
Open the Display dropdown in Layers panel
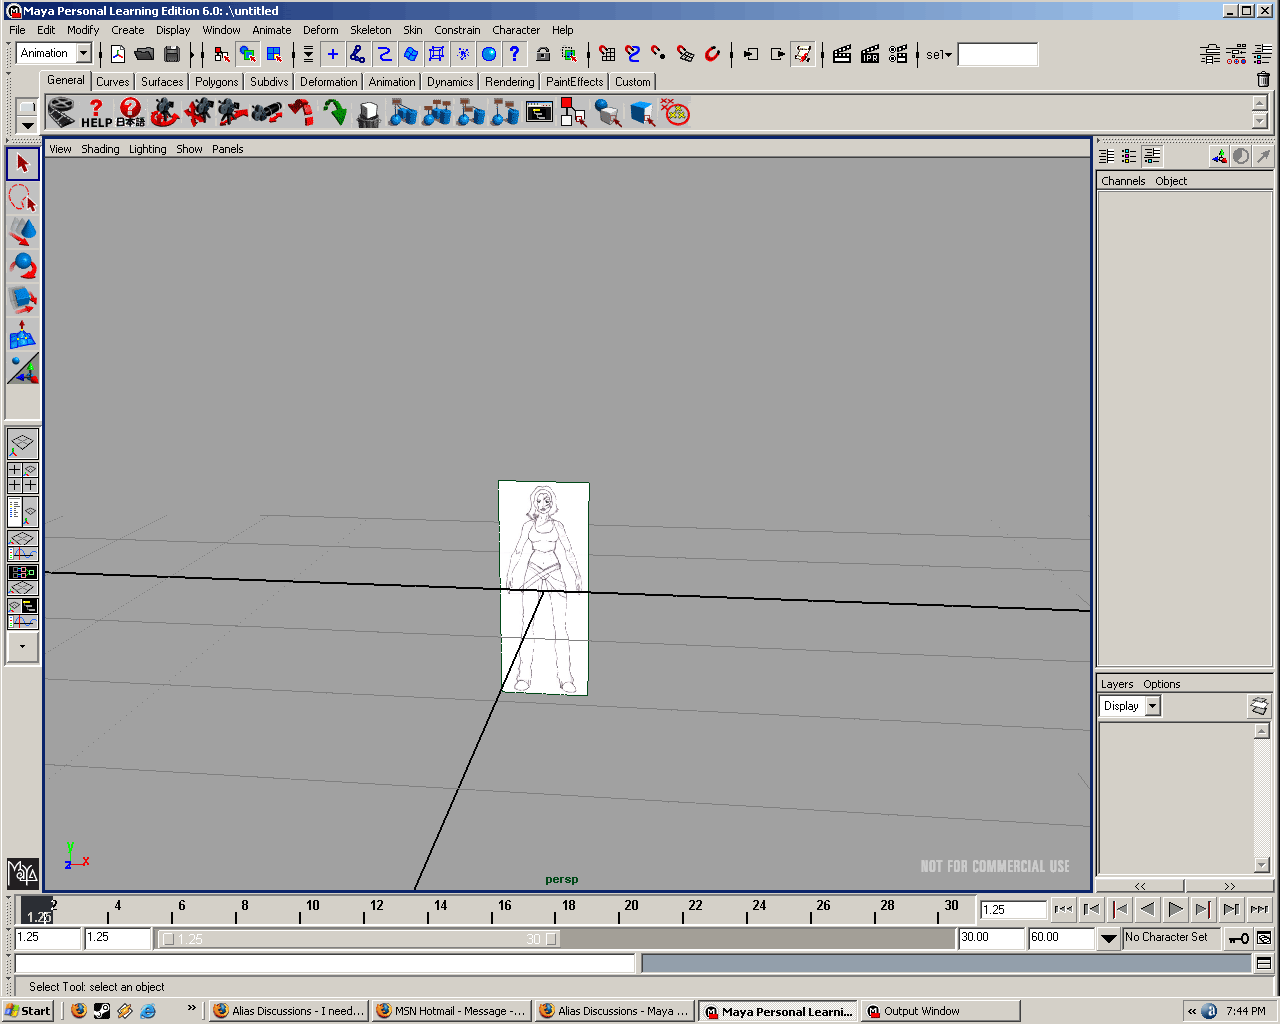pos(1152,706)
